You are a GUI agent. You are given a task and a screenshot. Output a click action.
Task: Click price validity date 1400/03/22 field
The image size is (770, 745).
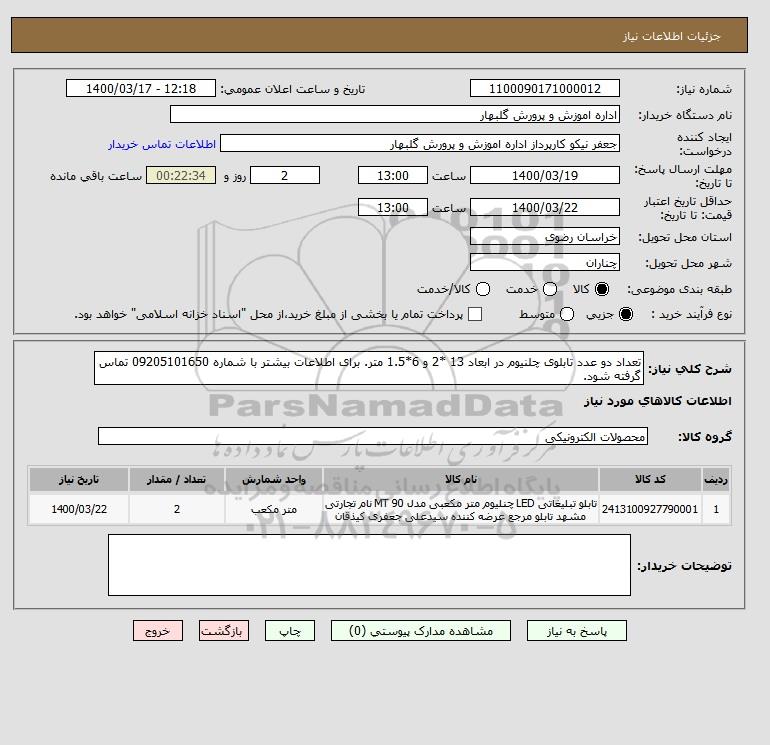pos(545,207)
